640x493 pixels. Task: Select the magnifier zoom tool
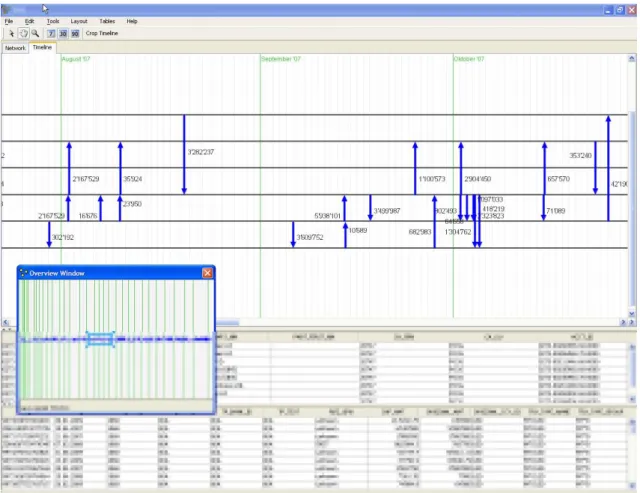click(36, 33)
